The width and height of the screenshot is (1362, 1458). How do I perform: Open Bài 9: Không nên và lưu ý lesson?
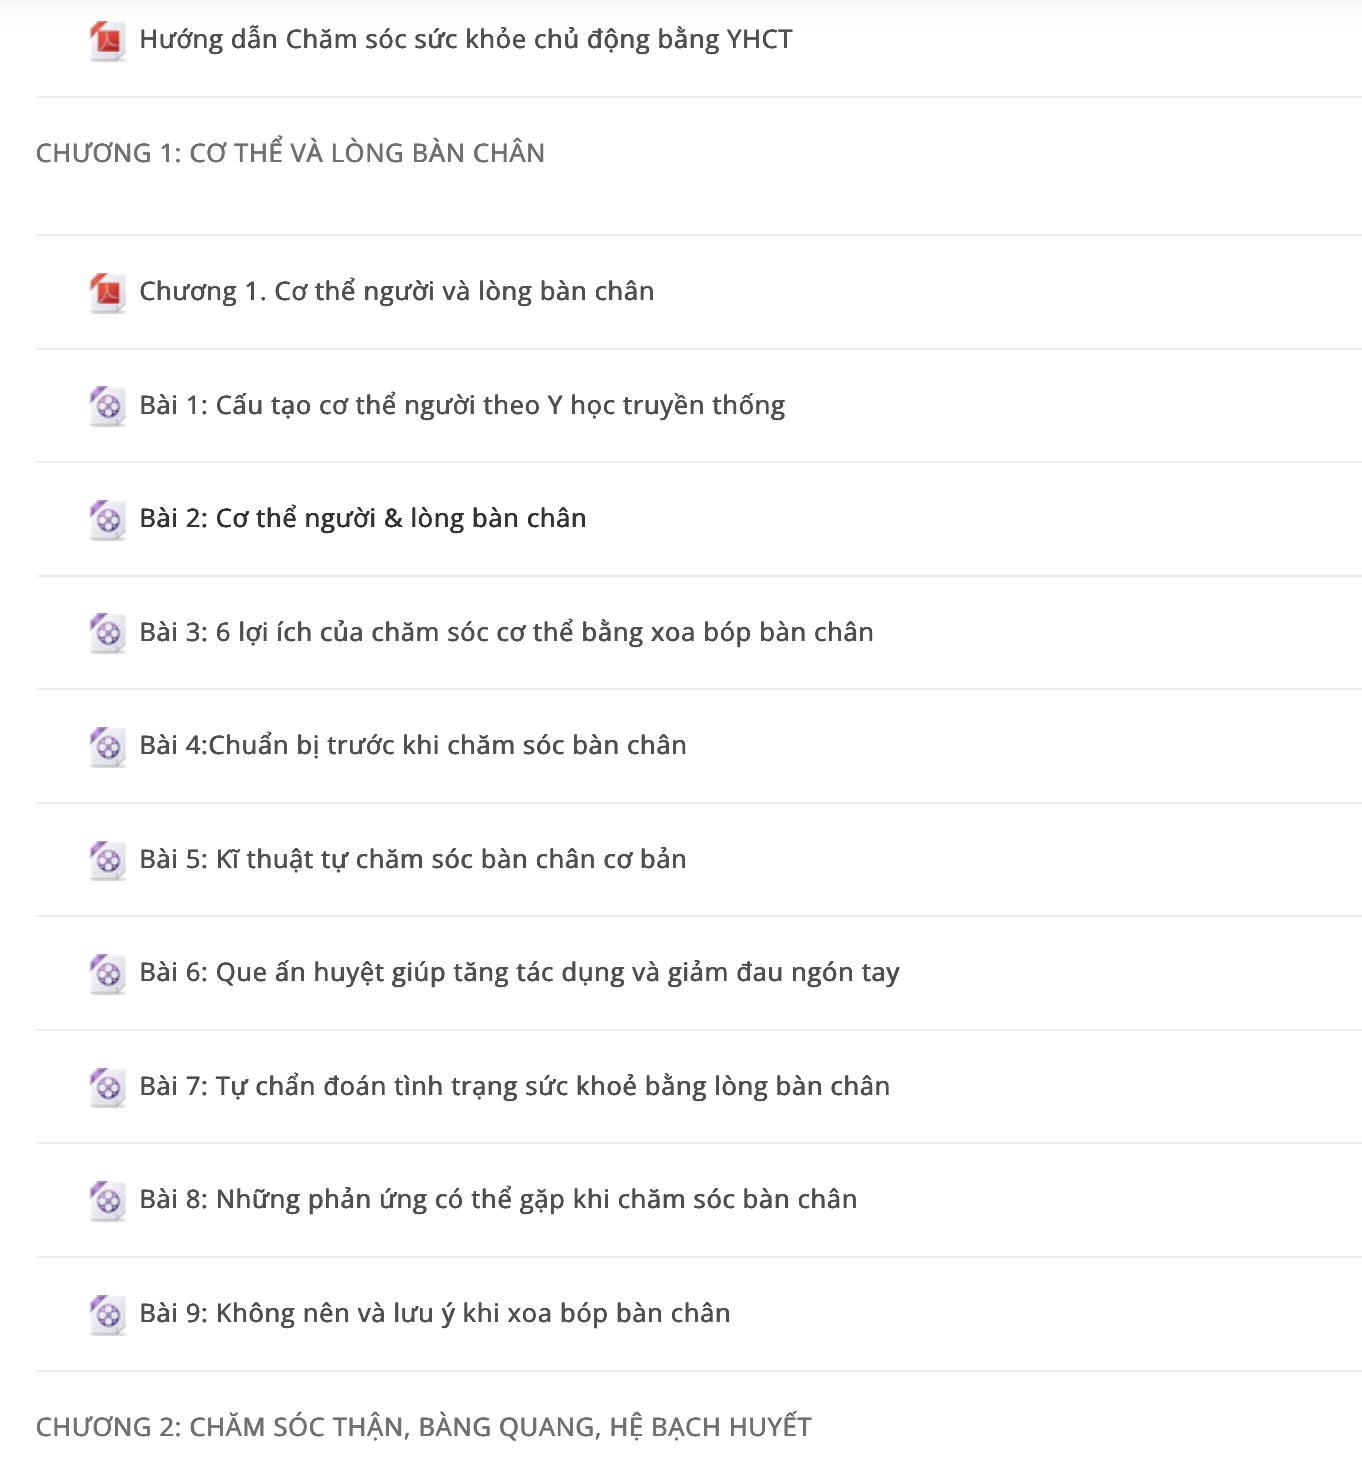coord(435,1313)
